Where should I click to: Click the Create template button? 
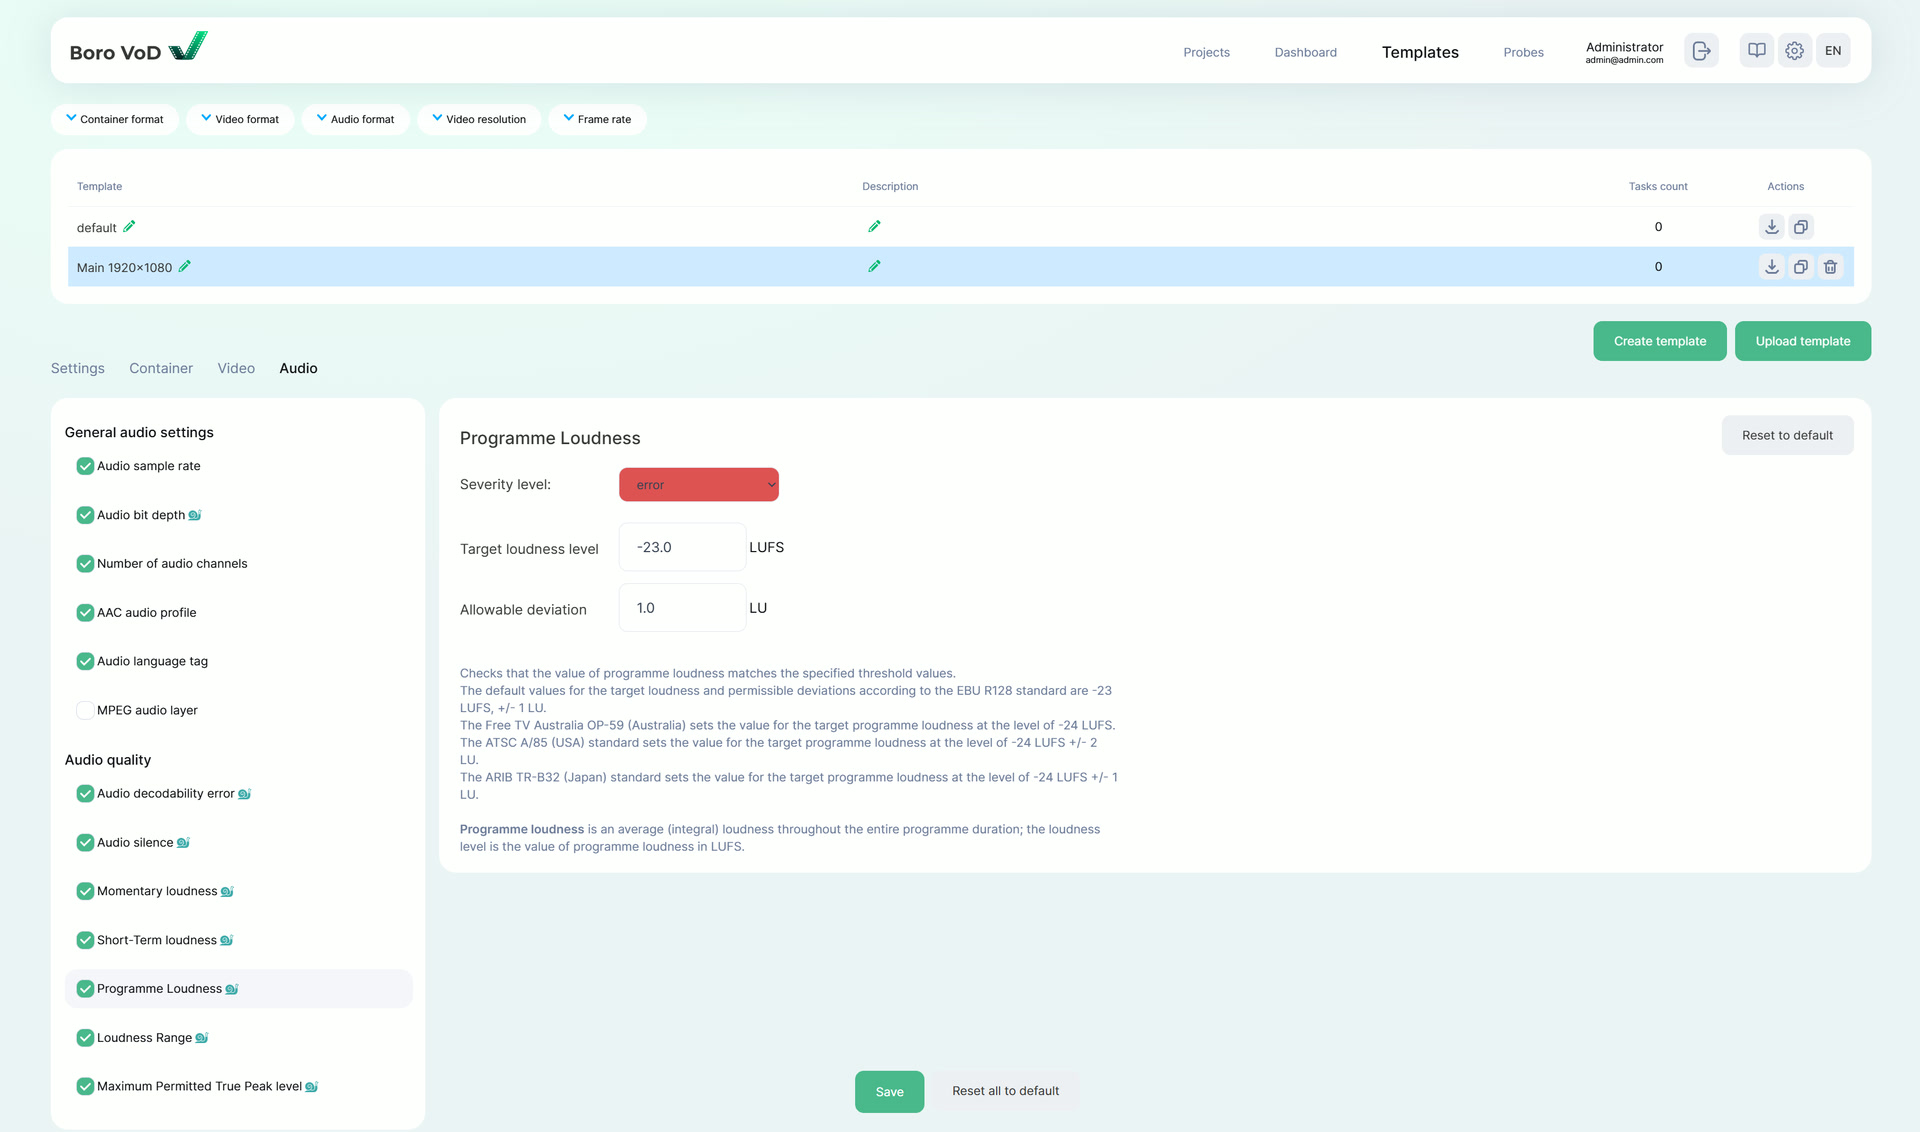[1659, 341]
